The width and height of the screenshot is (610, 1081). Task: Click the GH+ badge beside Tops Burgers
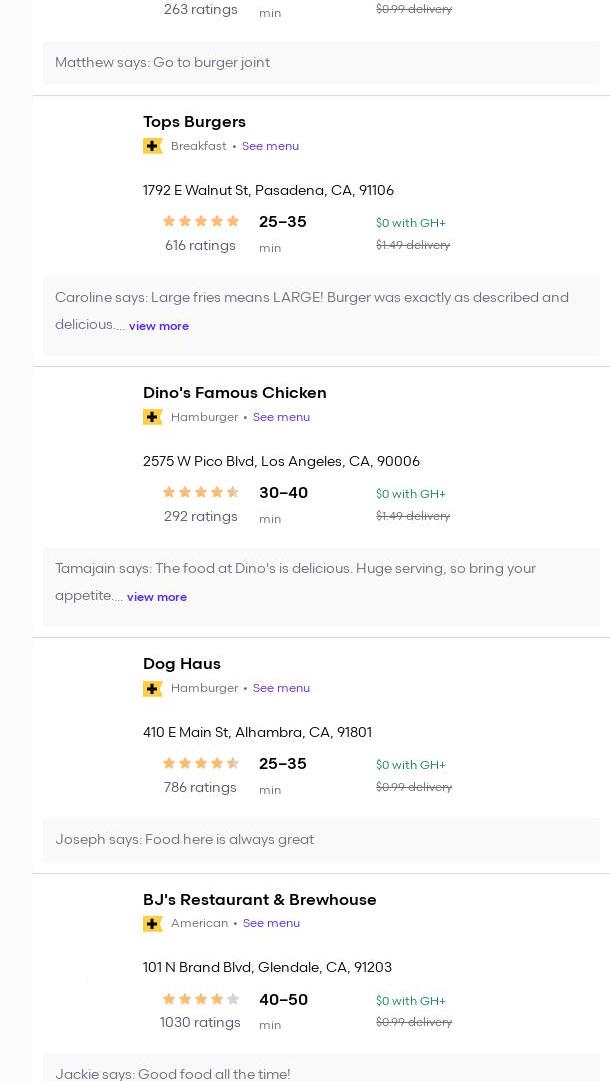[x=153, y=146]
